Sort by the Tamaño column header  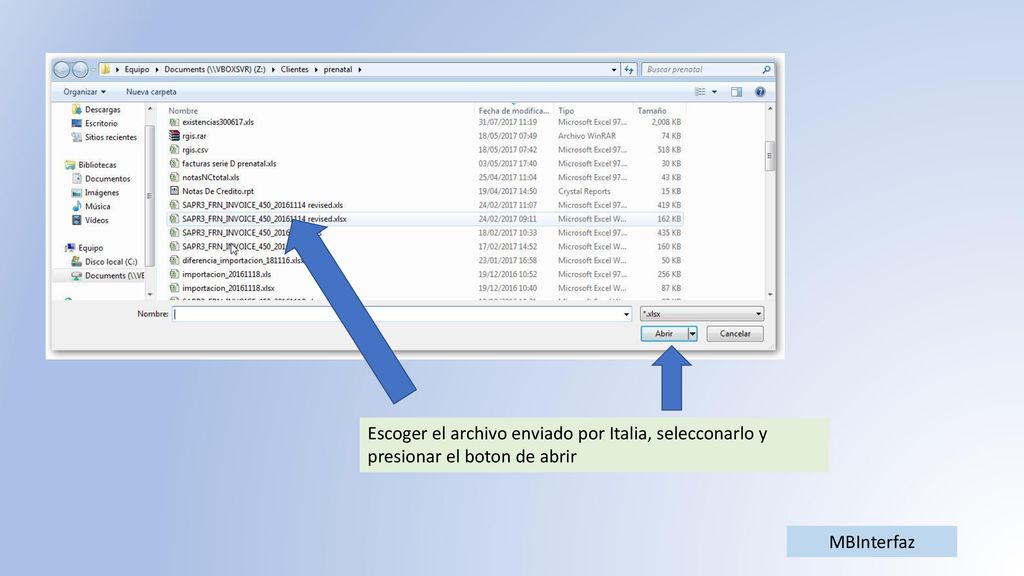pyautogui.click(x=652, y=110)
